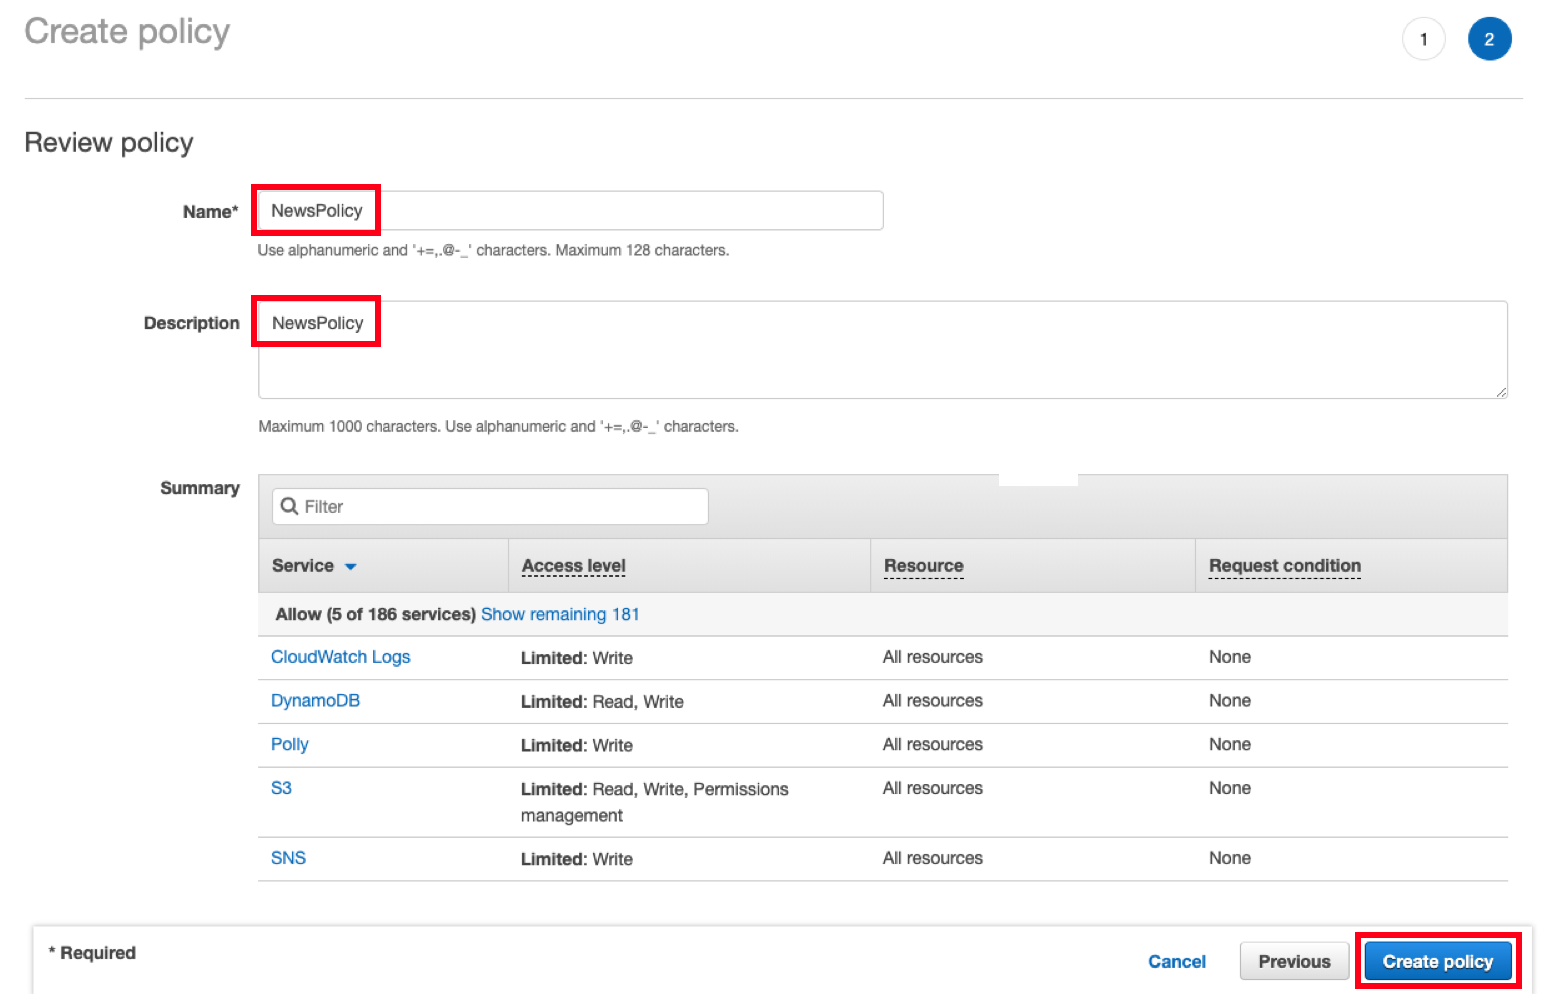Screen dimensions: 1542x999
Task: Click 'All resources' in CloudWatch Logs row
Action: click(932, 657)
